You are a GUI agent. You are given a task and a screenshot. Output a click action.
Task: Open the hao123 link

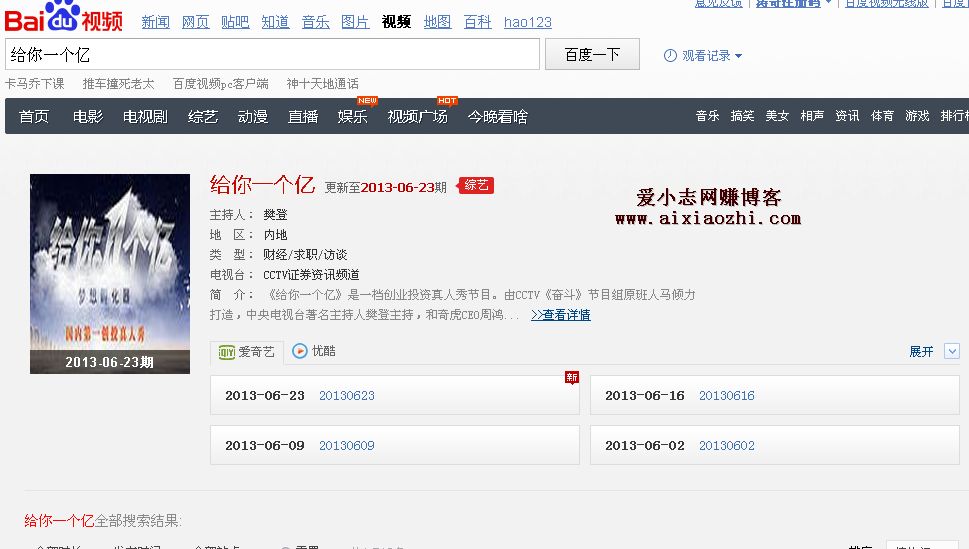click(x=528, y=22)
